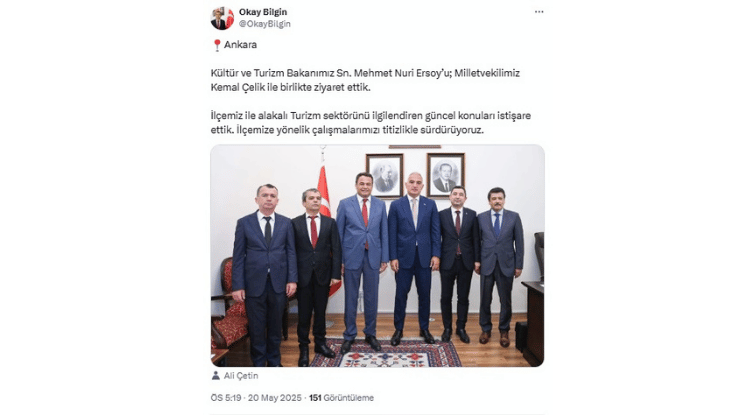The image size is (750, 415).
Task: Click the ÖS 5:19 · 20 May 2025 timestamp
Action: click(256, 398)
